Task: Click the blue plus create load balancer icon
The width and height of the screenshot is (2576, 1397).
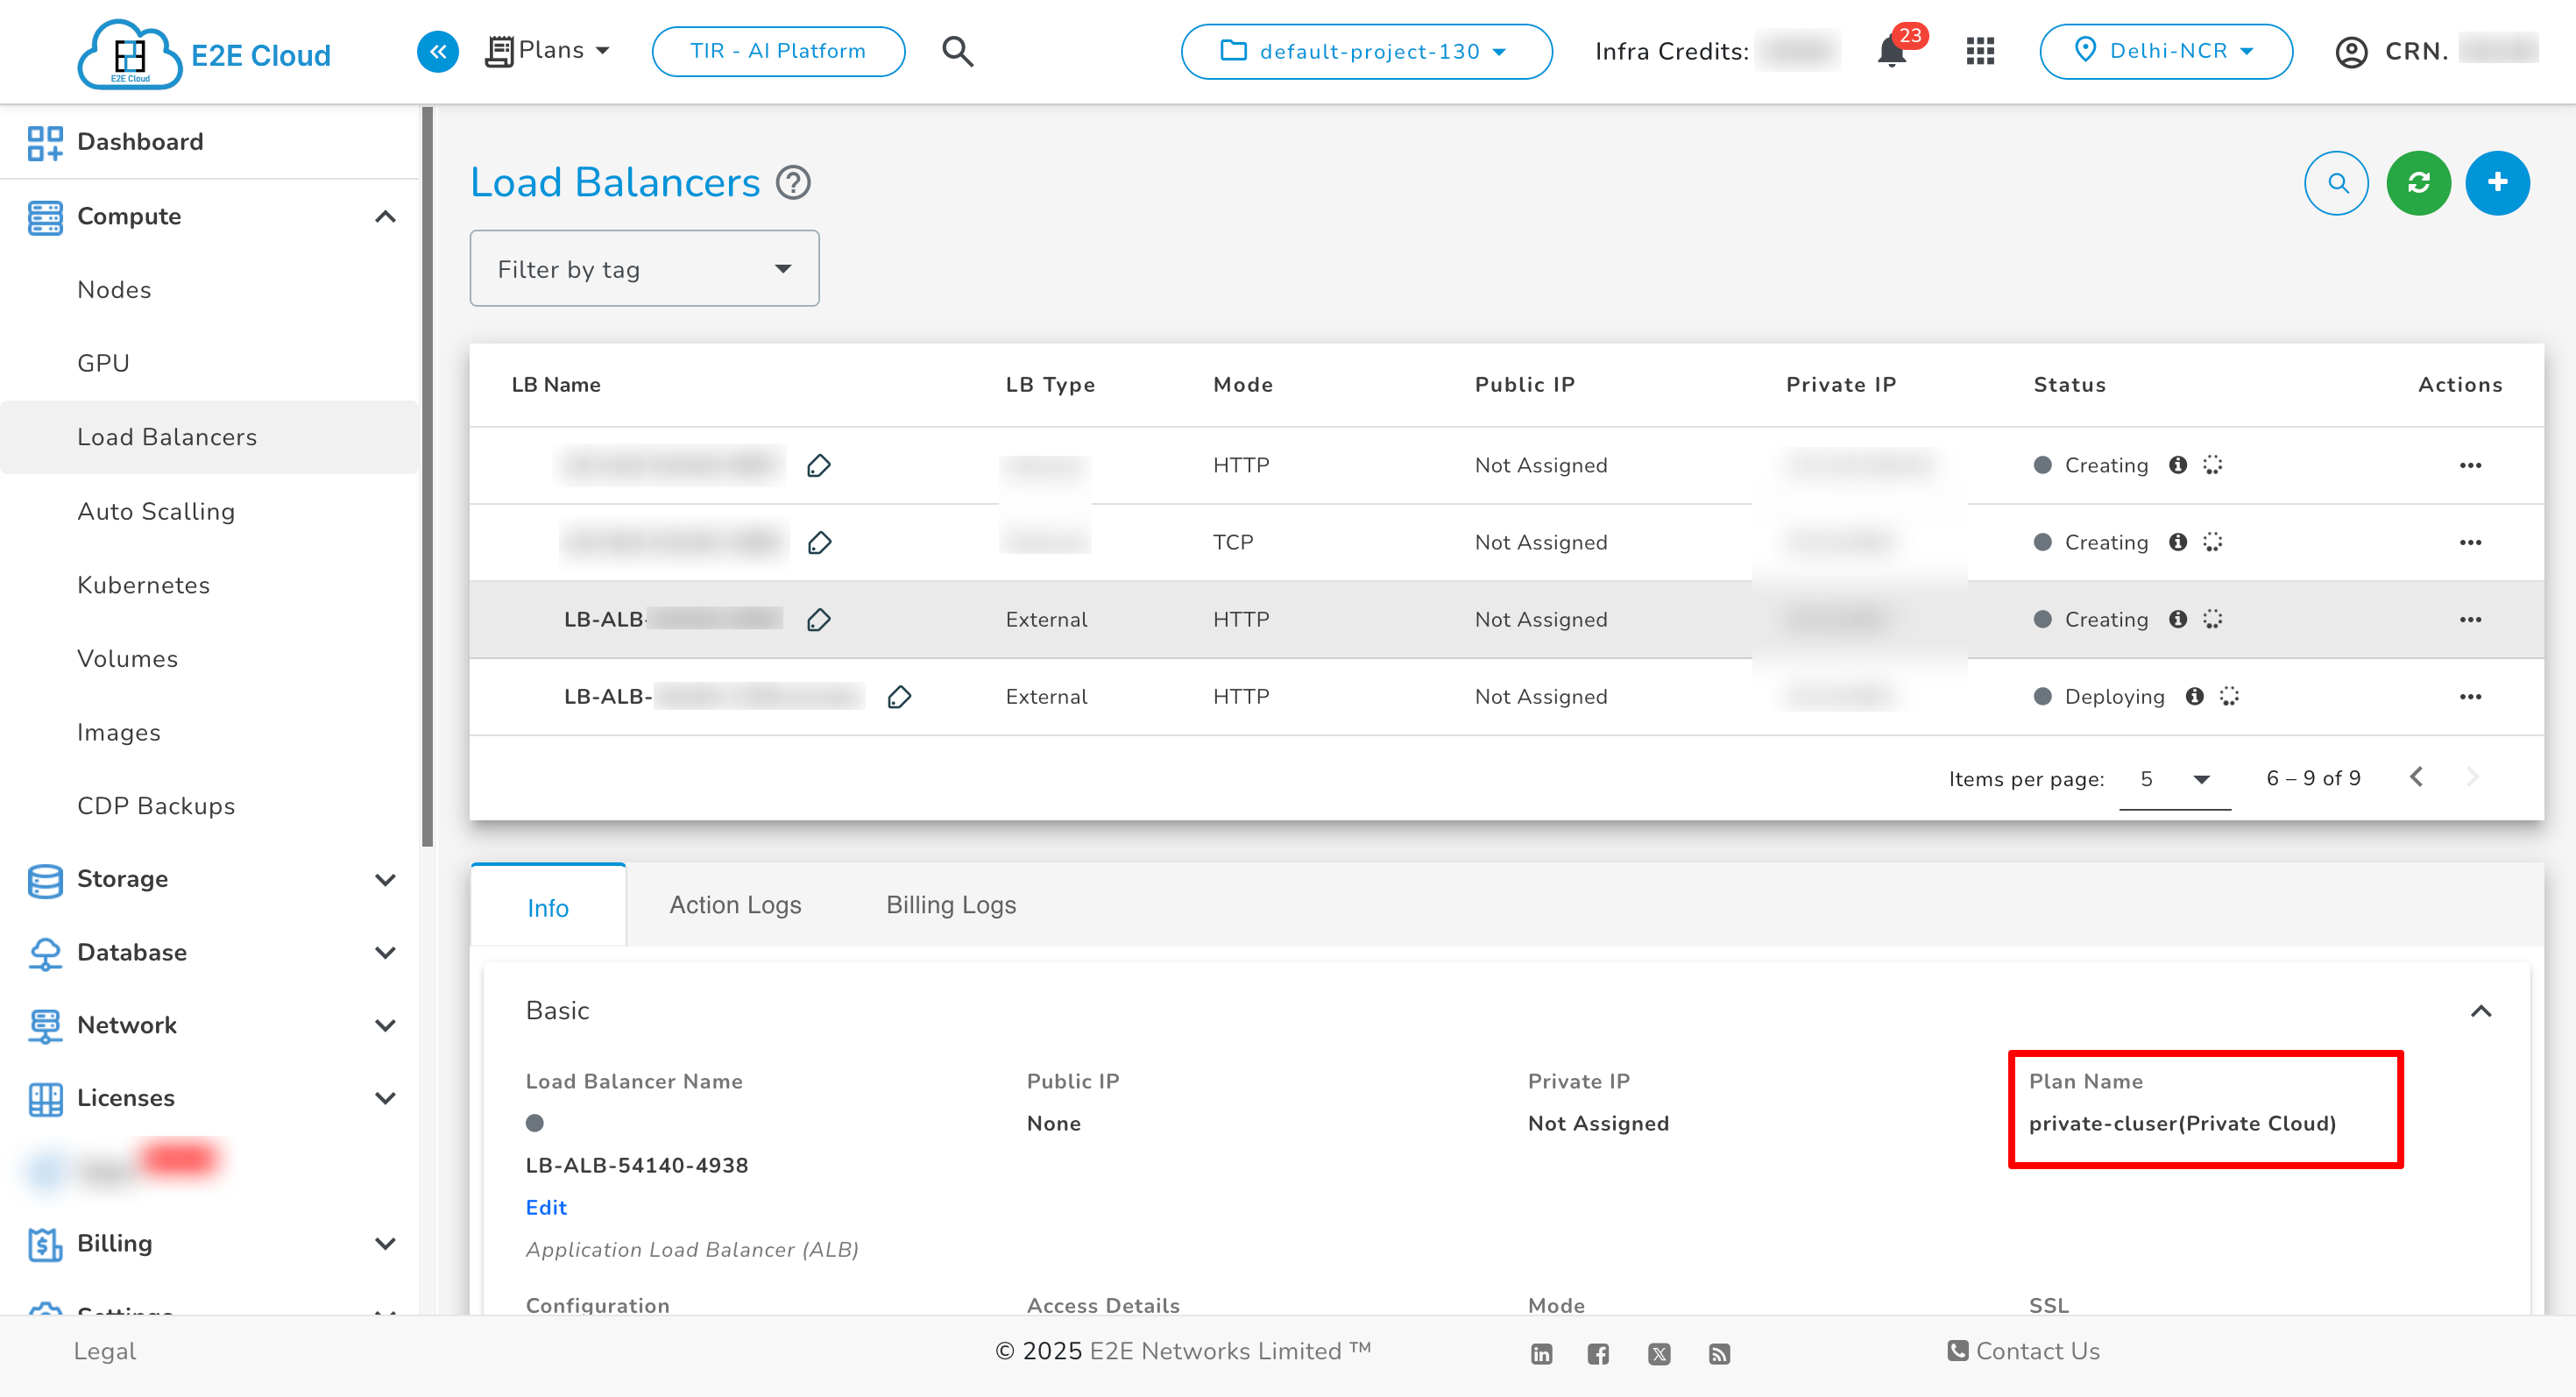Action: click(x=2497, y=183)
